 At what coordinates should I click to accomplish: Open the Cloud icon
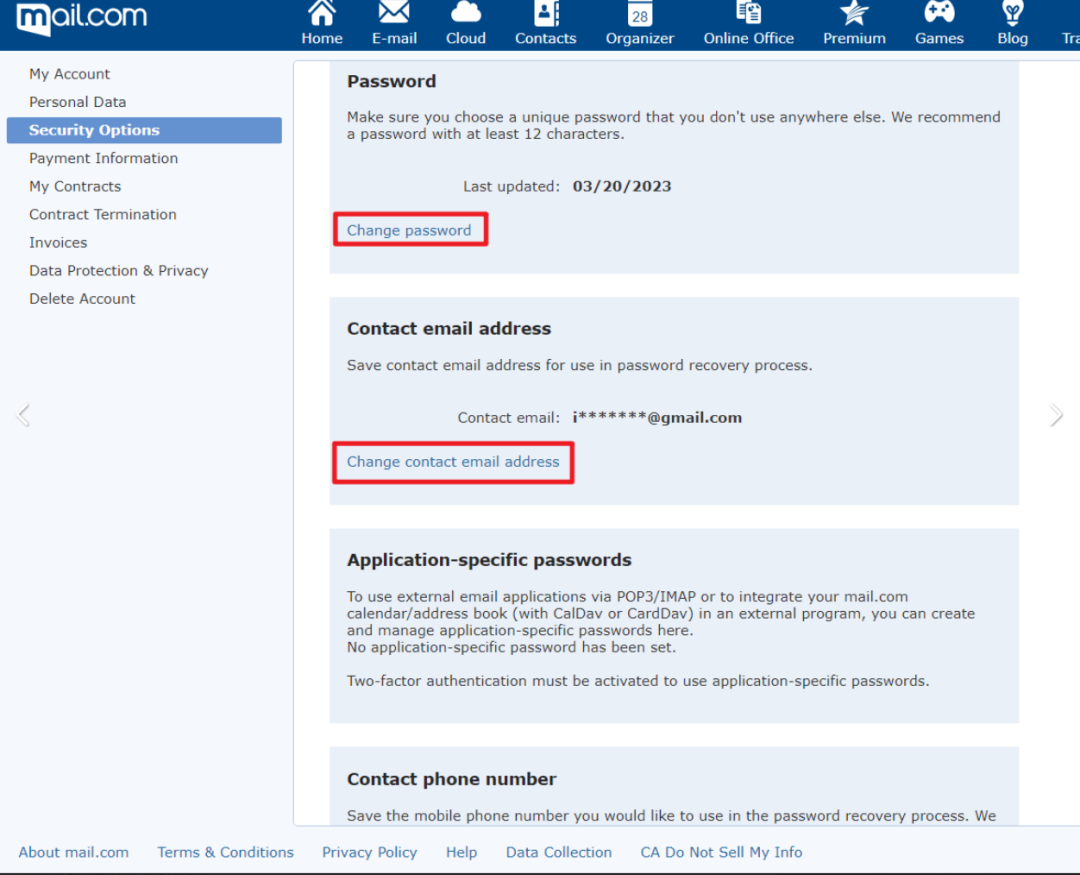coord(466,12)
